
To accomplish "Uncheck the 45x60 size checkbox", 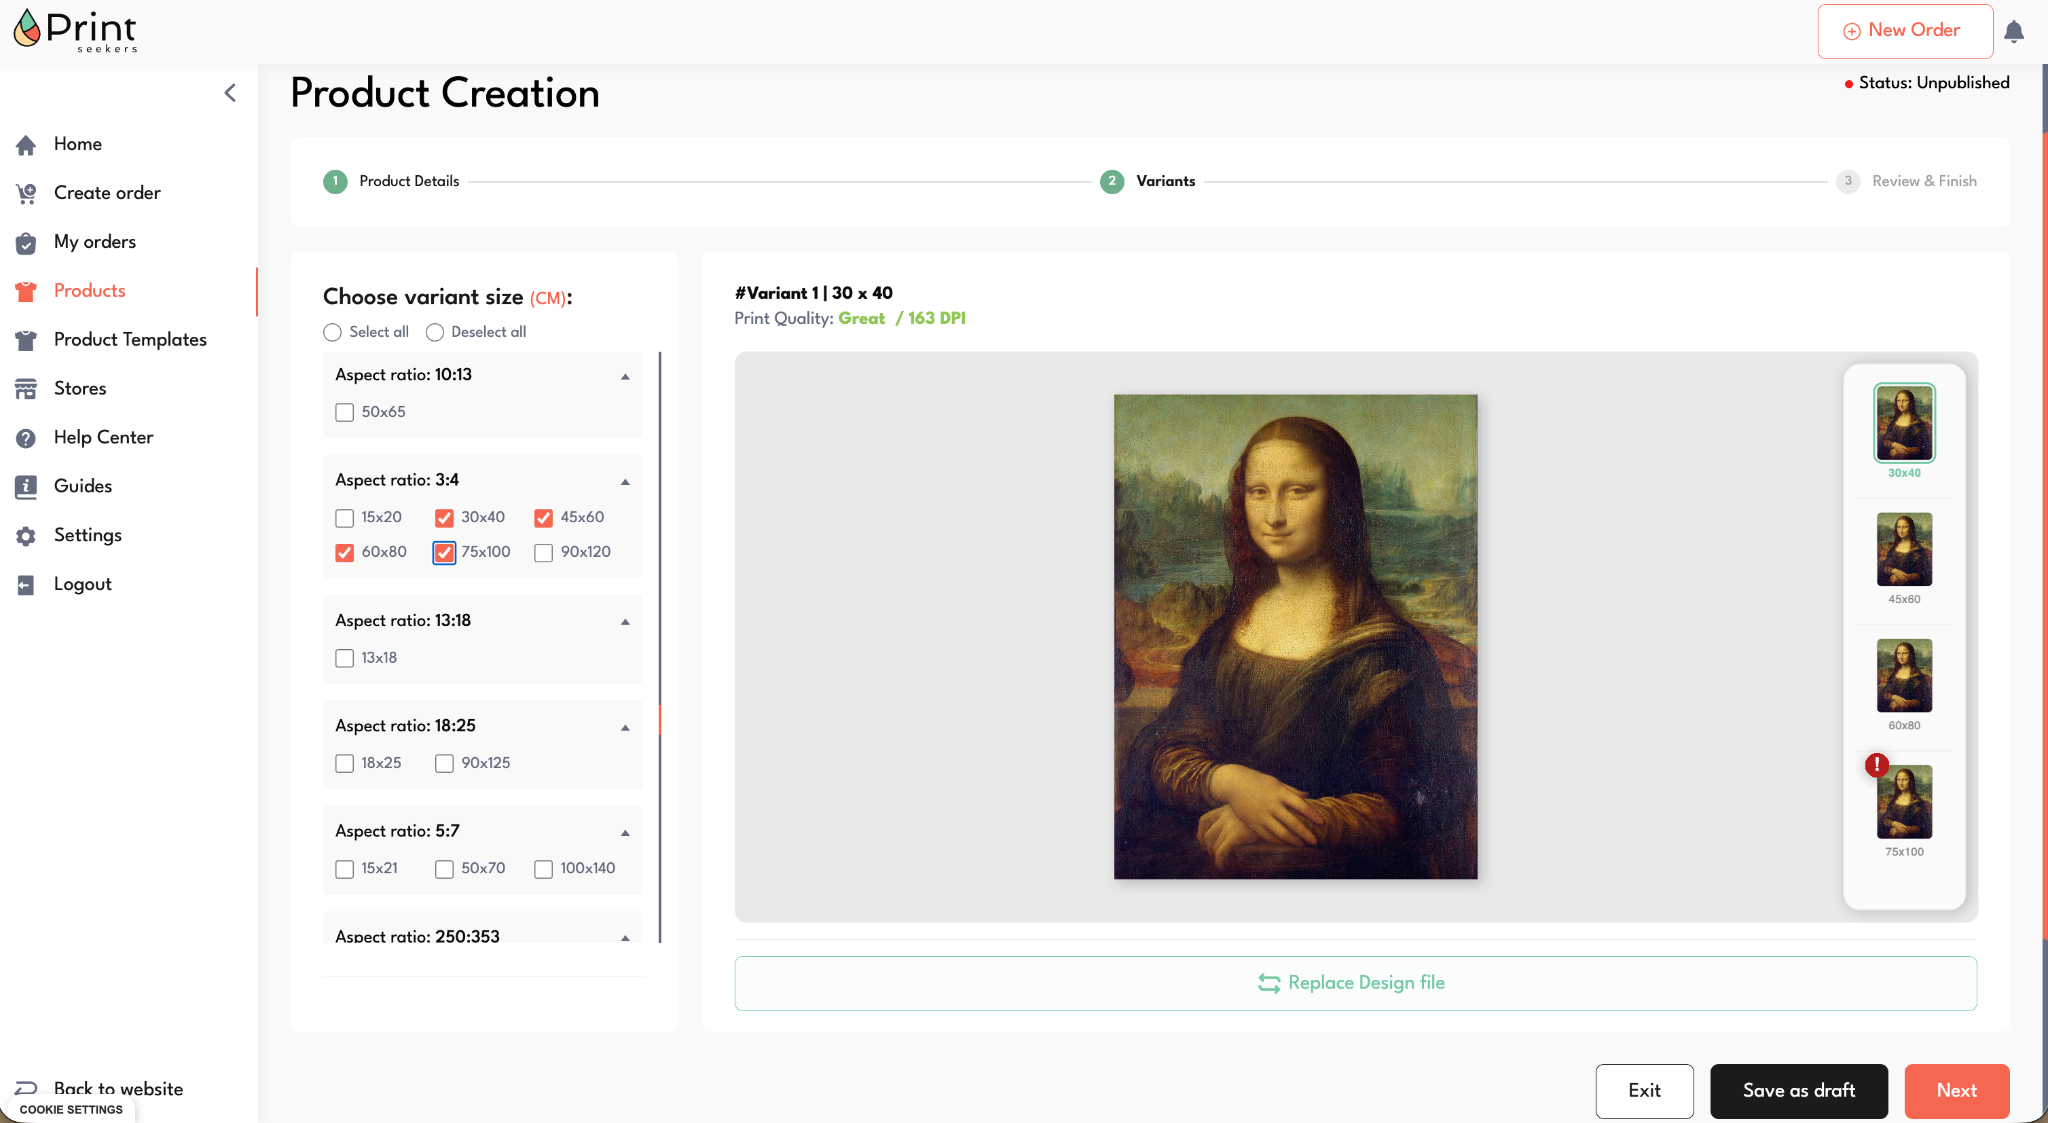I will 544,518.
